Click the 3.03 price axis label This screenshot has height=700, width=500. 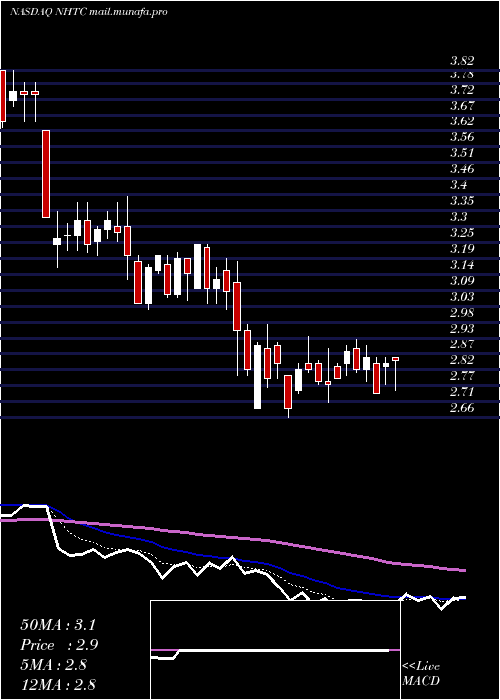(462, 297)
